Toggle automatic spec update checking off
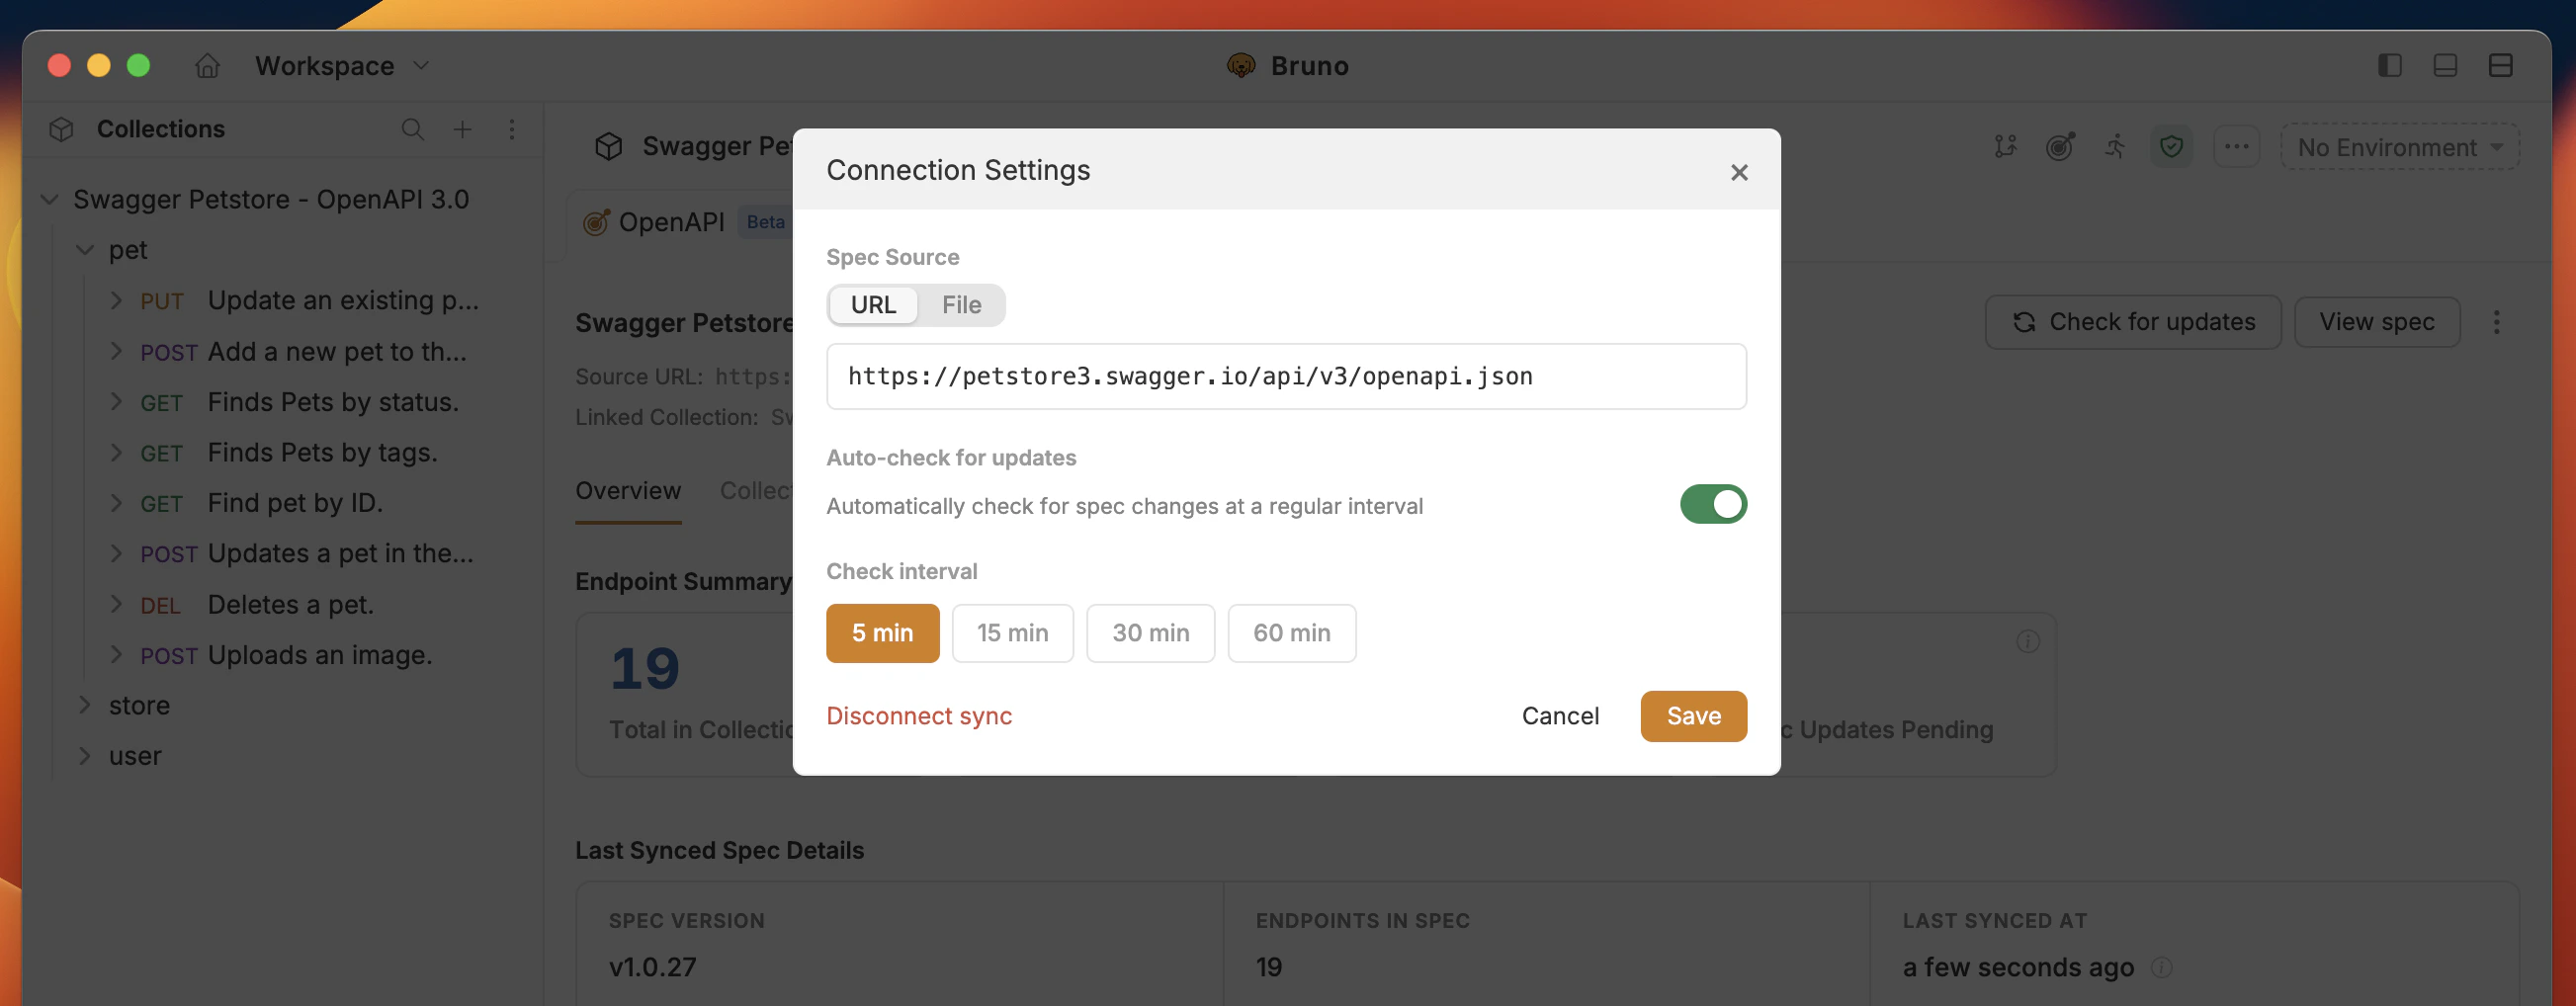Viewport: 2576px width, 1006px height. point(1714,504)
